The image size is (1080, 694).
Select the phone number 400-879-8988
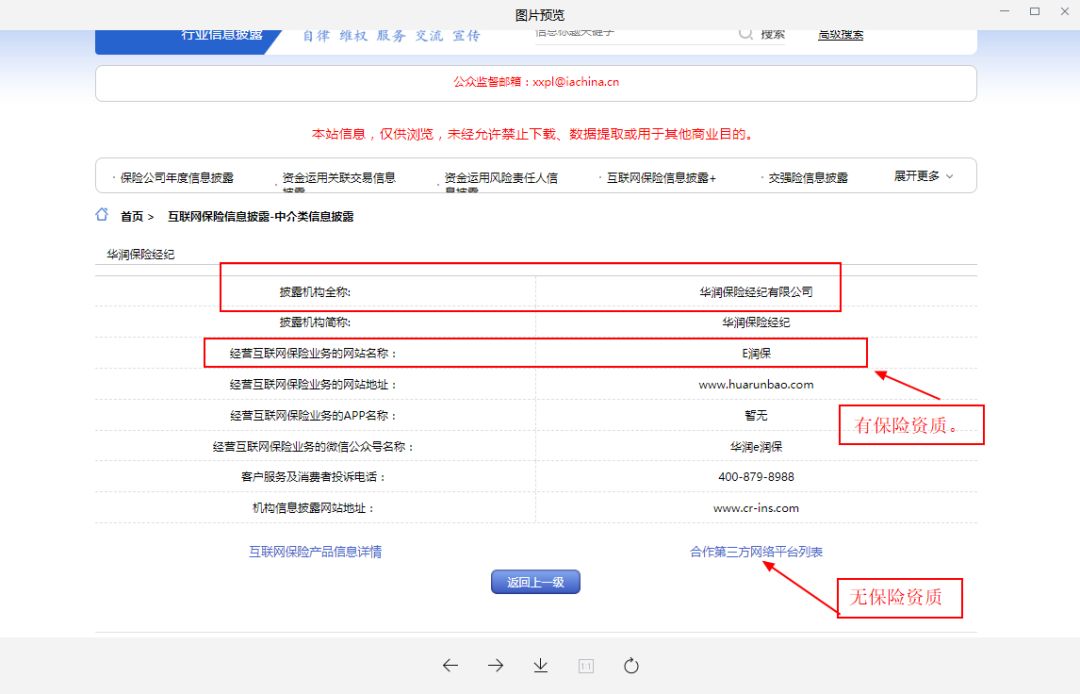(756, 476)
